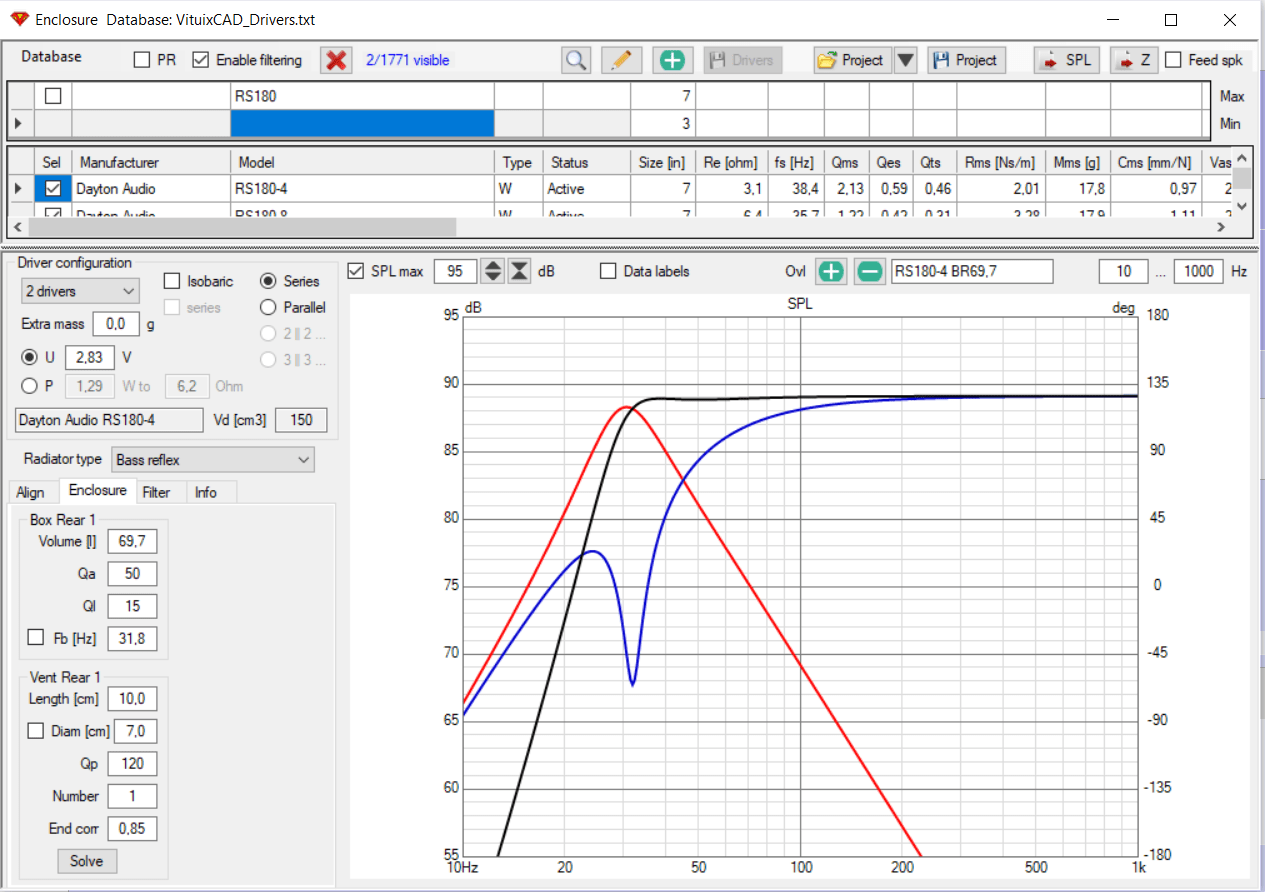Save Project with the floppy disk button
Image resolution: width=1265 pixels, height=892 pixels.
point(966,60)
